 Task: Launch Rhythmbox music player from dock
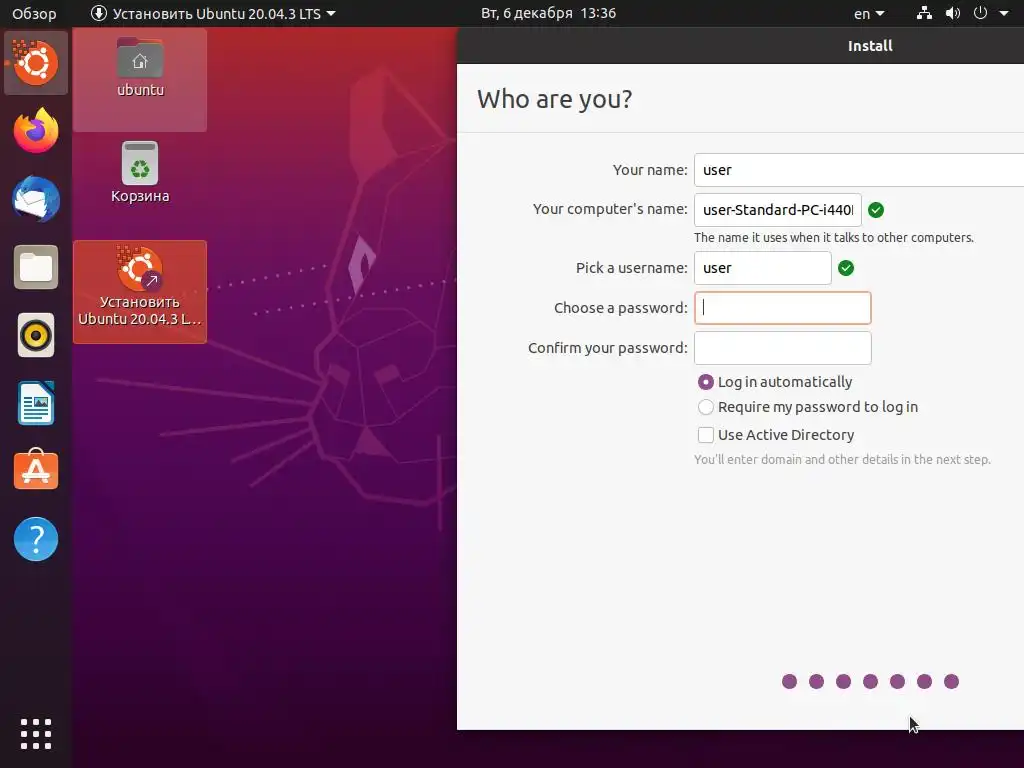click(36, 335)
